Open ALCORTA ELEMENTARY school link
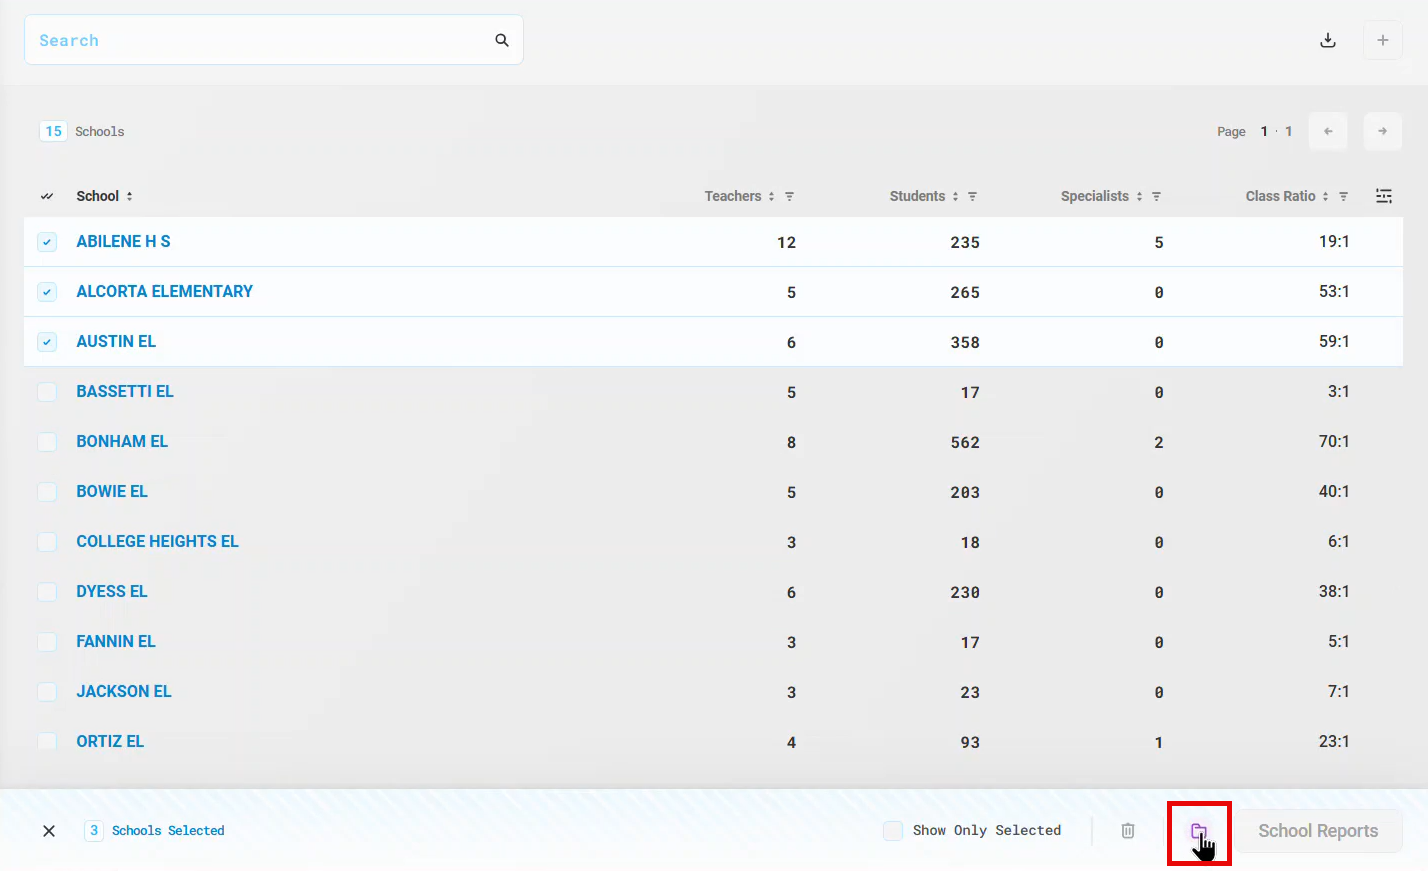Image resolution: width=1428 pixels, height=871 pixels. pyautogui.click(x=164, y=291)
